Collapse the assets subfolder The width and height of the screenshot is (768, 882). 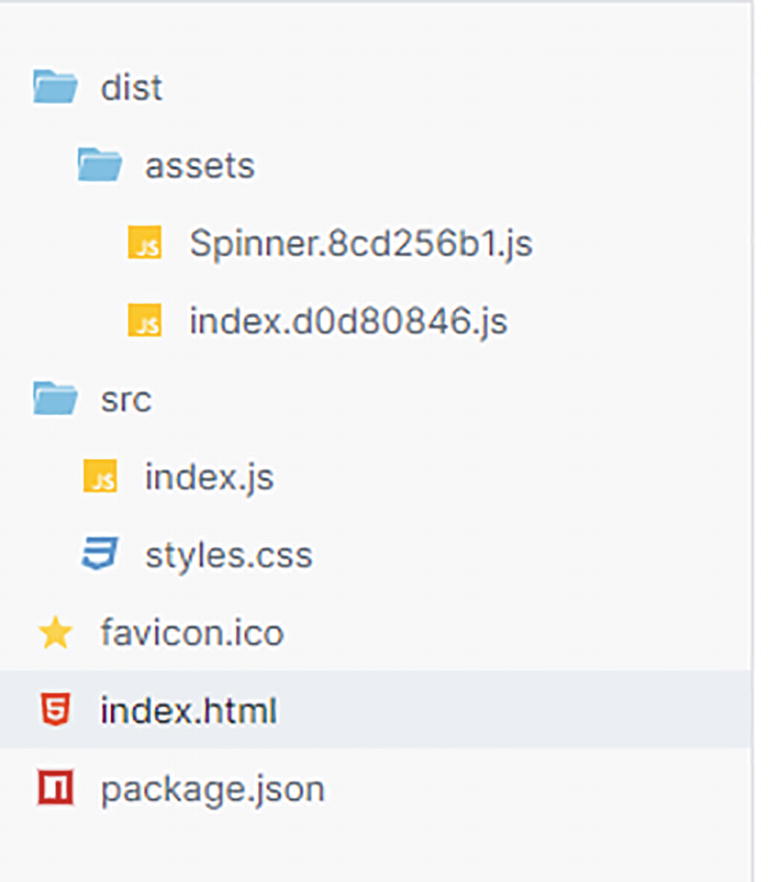tap(199, 165)
